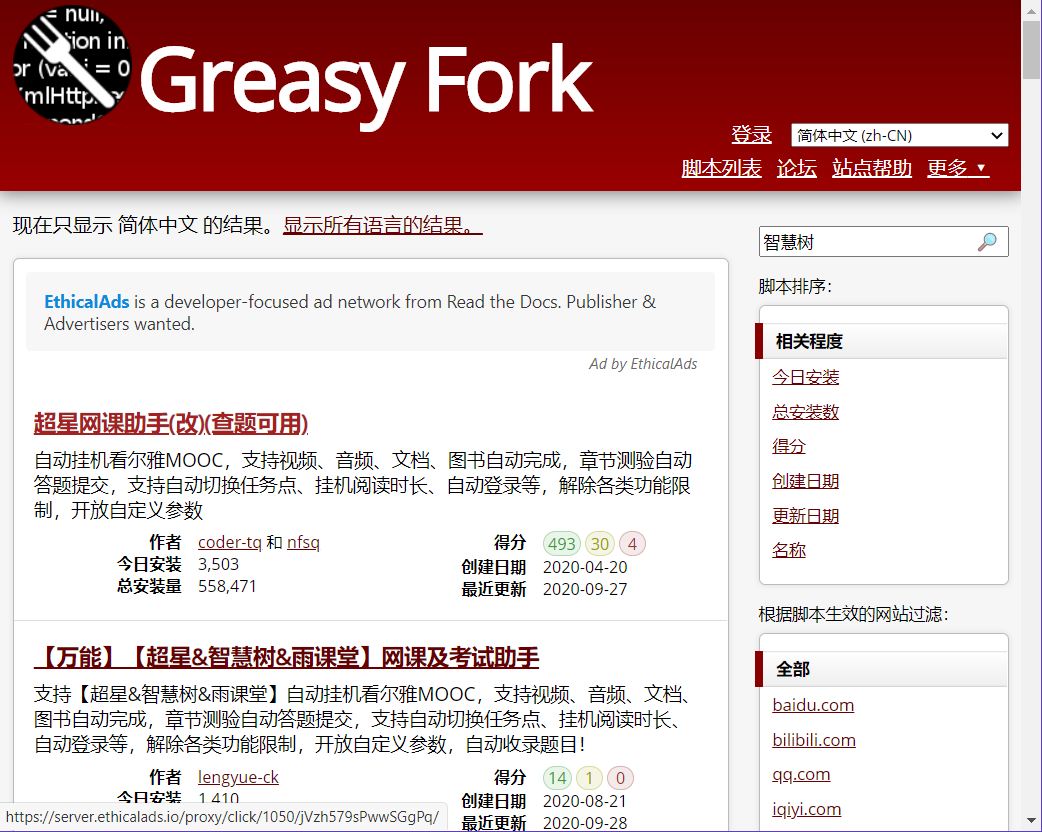Image resolution: width=1042 pixels, height=832 pixels.
Task: Sort scripts by 更新日期
Action: [x=805, y=516]
